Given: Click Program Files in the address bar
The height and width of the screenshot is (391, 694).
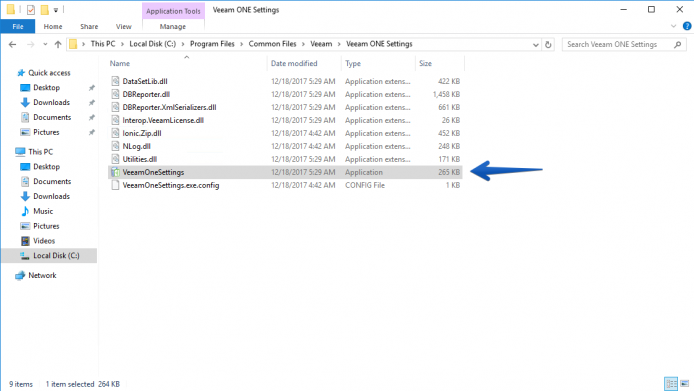Looking at the screenshot, I should pos(212,44).
